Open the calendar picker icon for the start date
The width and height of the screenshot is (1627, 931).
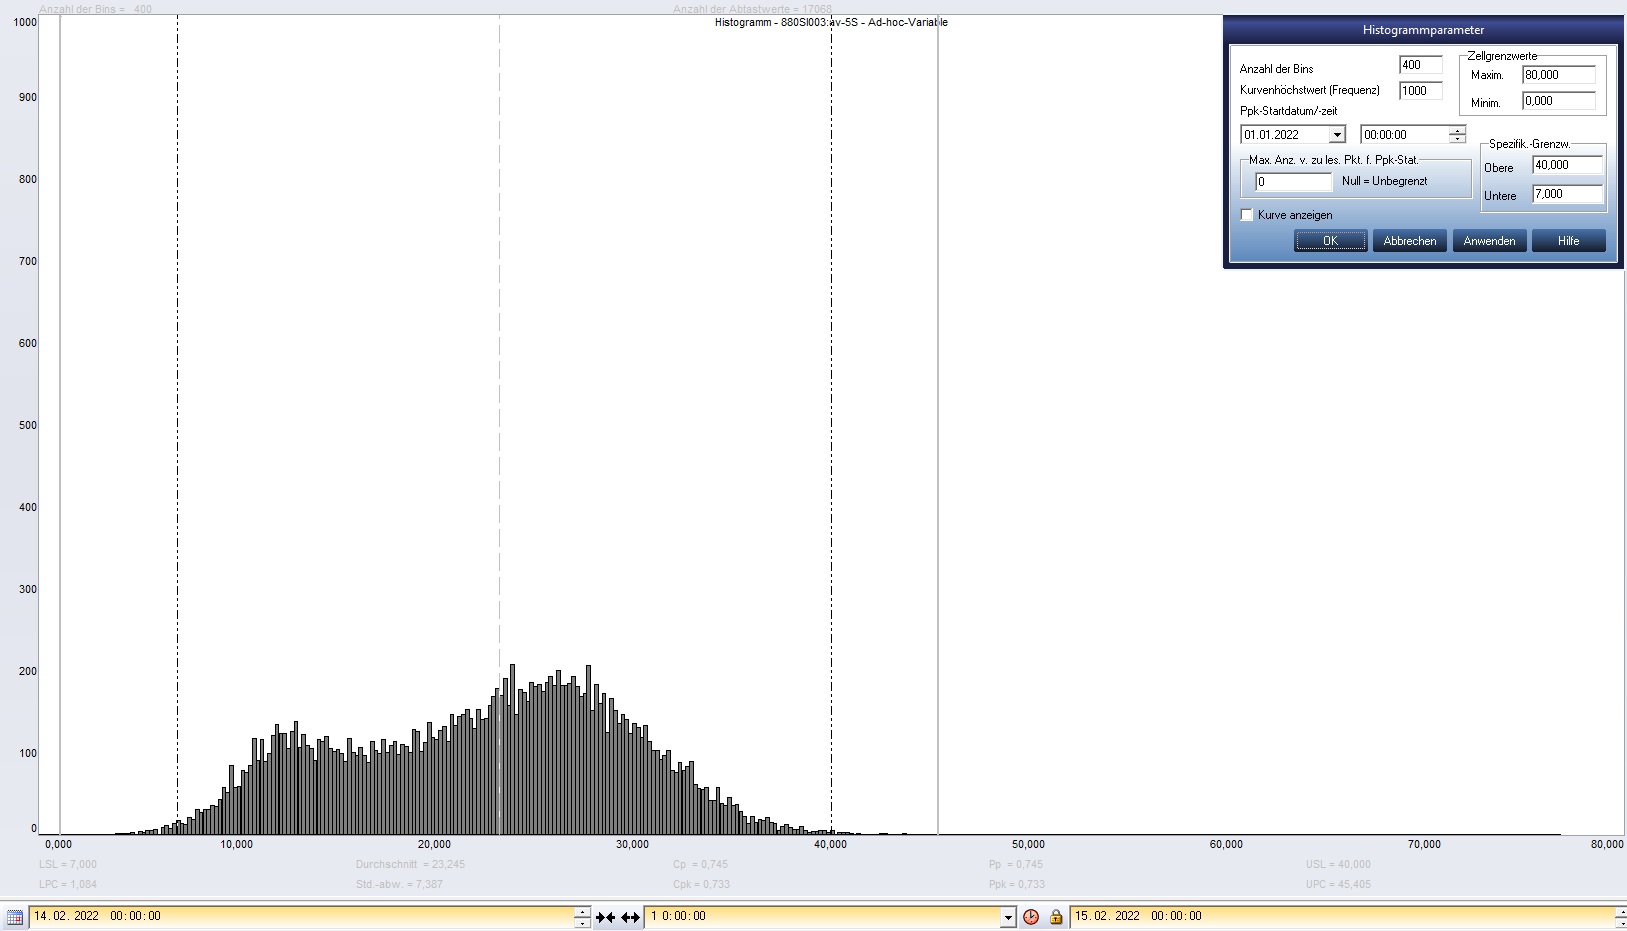point(14,917)
